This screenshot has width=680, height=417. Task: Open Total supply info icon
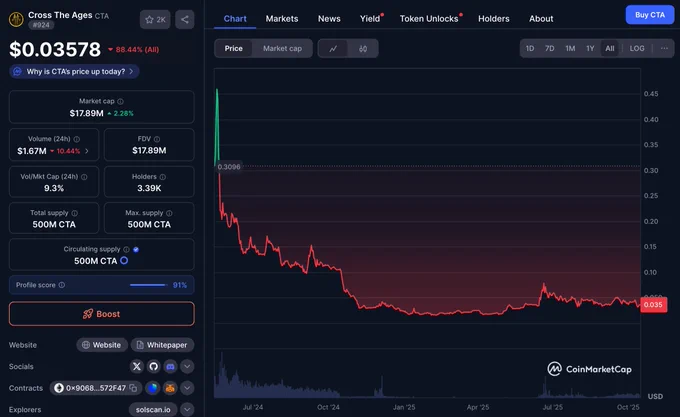(x=75, y=213)
